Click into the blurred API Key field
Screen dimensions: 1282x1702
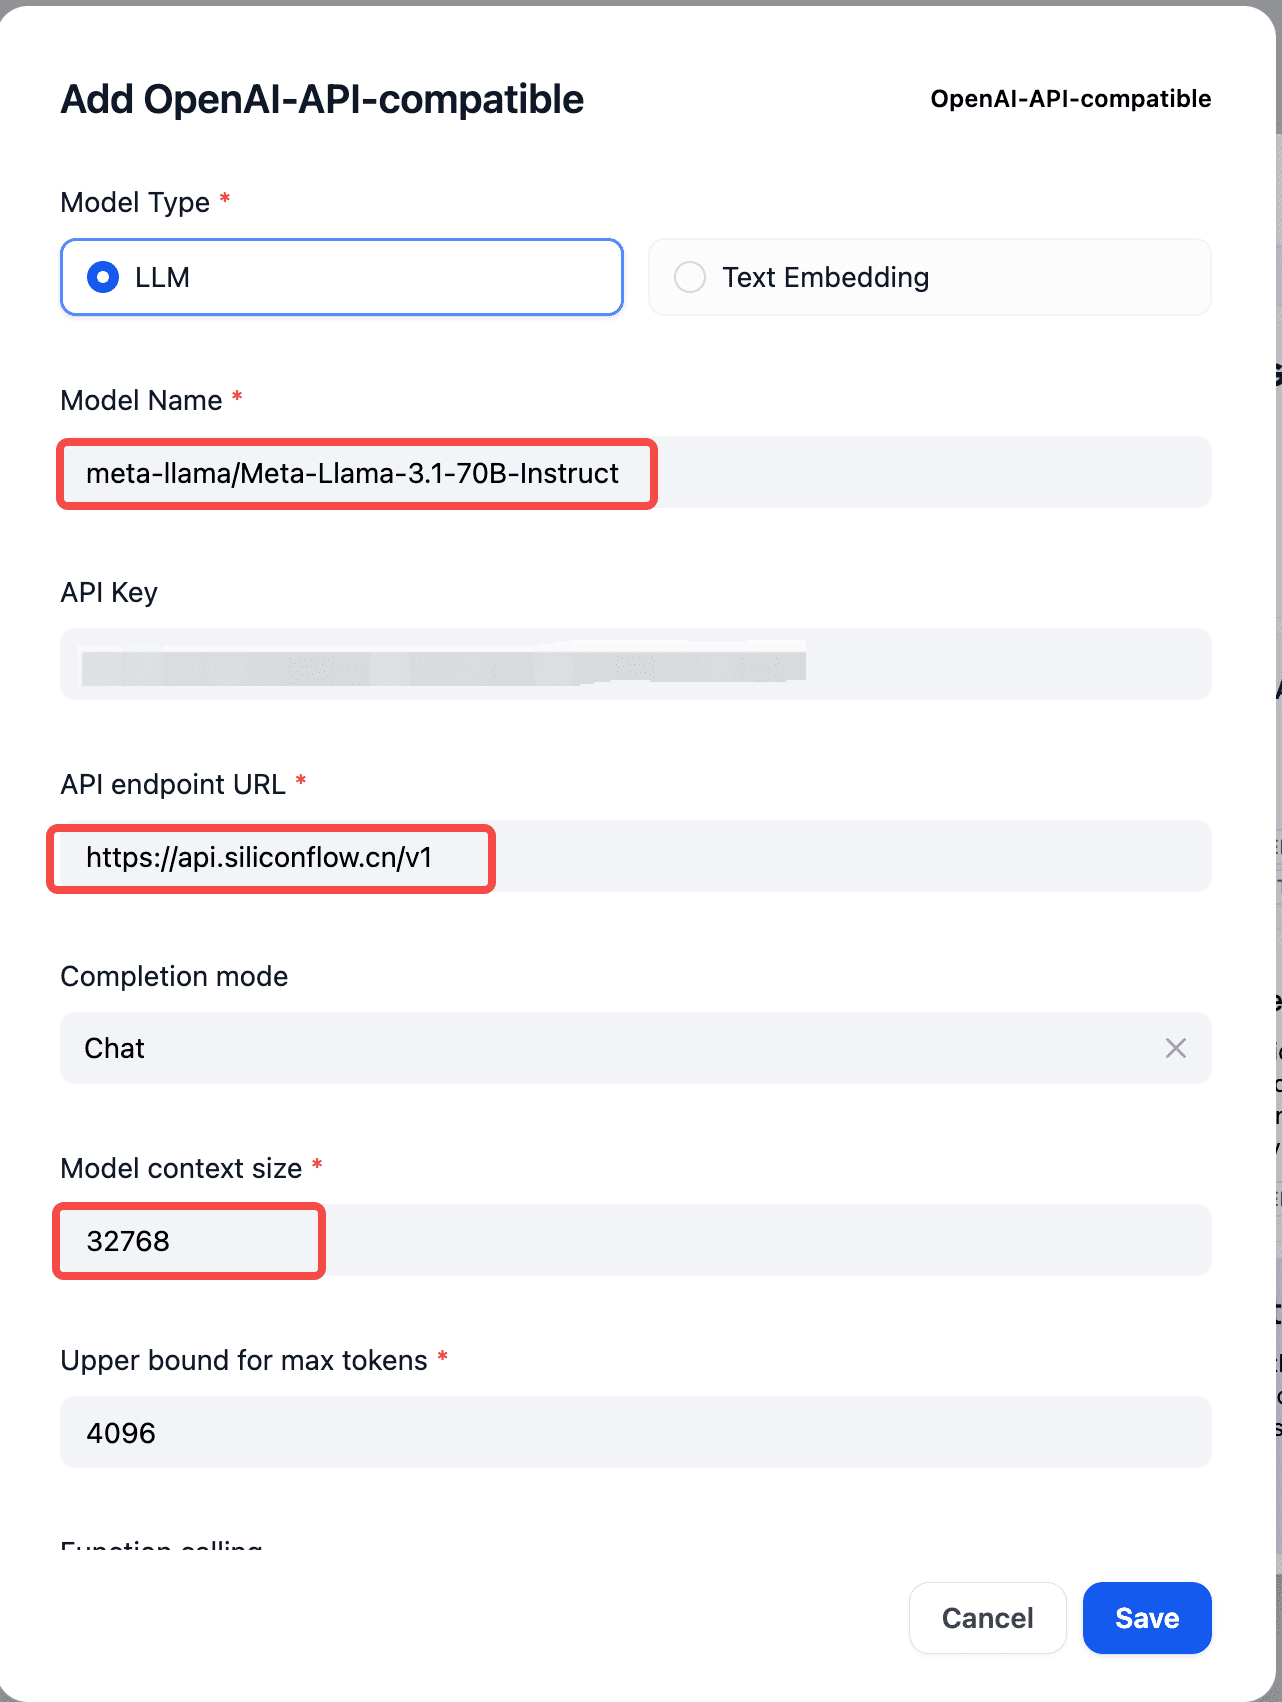(x=636, y=664)
